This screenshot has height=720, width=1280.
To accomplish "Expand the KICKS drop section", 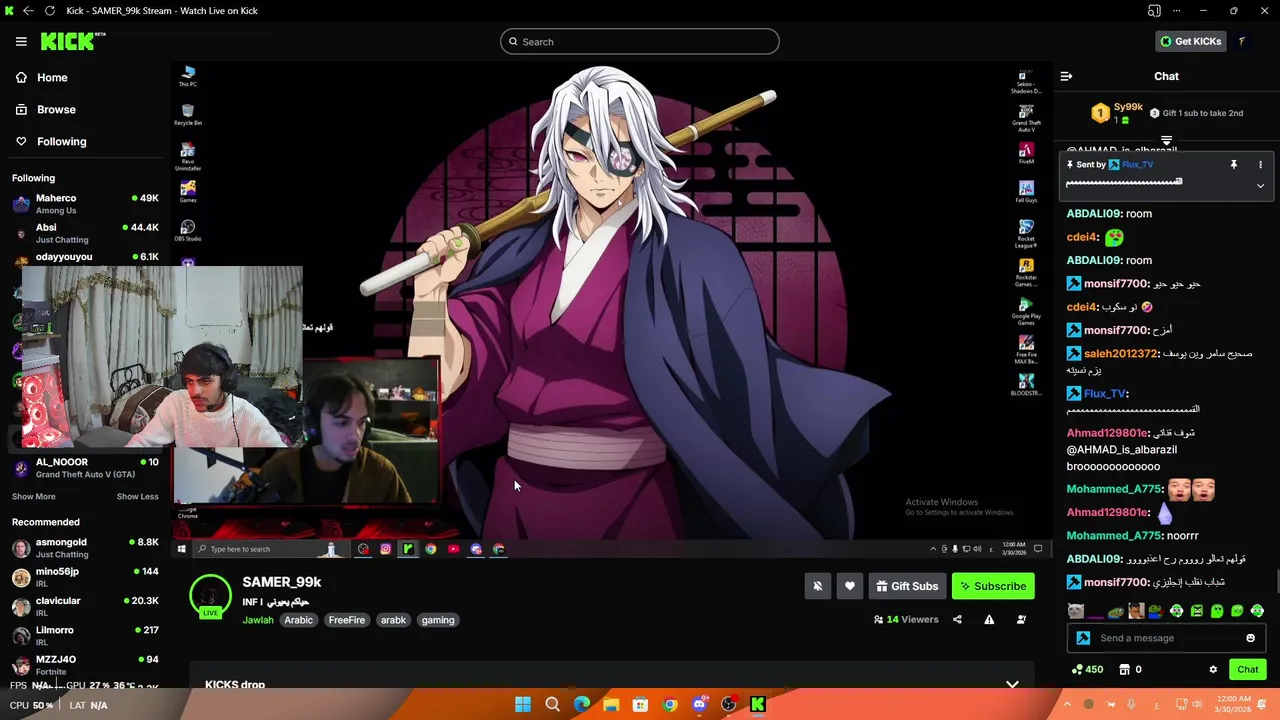I will (1012, 685).
